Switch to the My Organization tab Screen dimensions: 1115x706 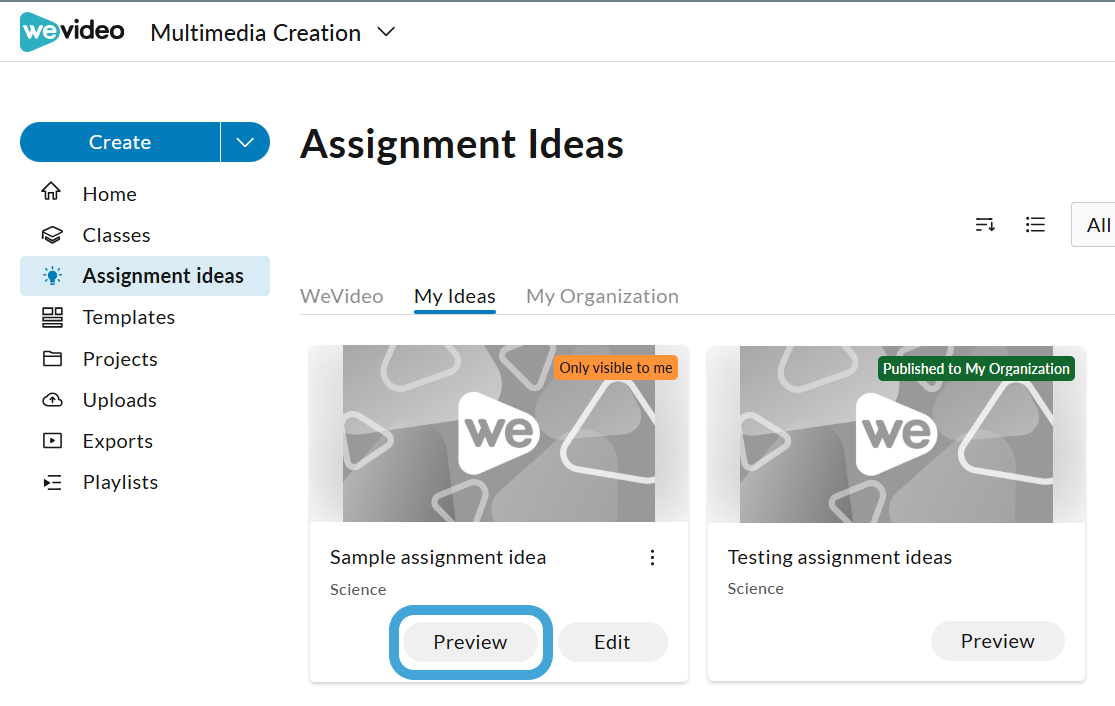[602, 296]
